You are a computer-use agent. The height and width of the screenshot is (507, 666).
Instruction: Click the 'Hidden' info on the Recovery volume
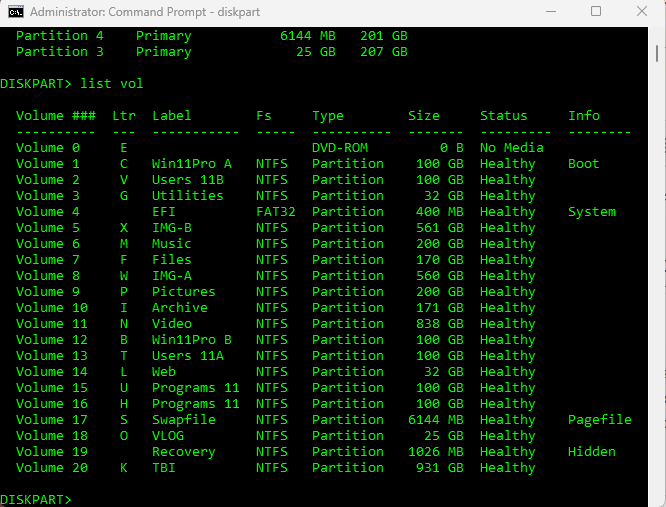592,452
